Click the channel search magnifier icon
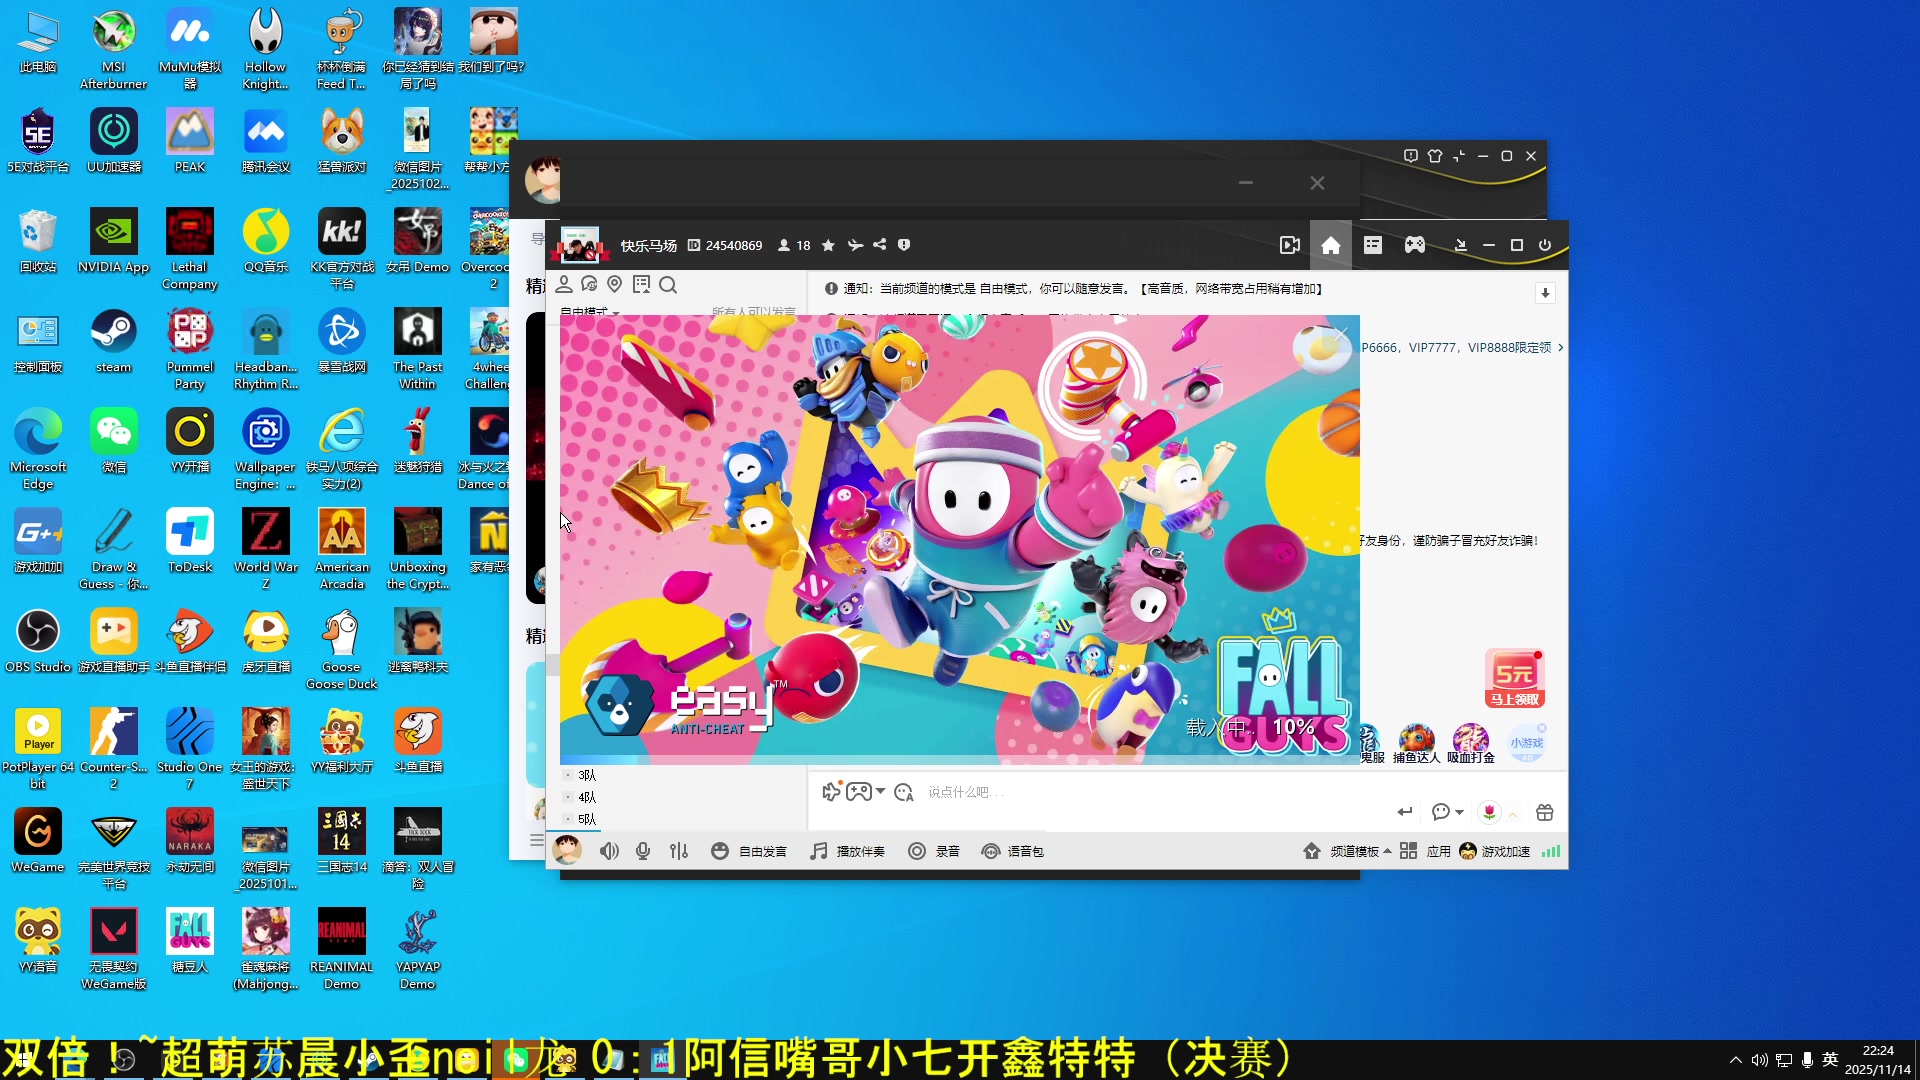The height and width of the screenshot is (1080, 1920). click(668, 285)
